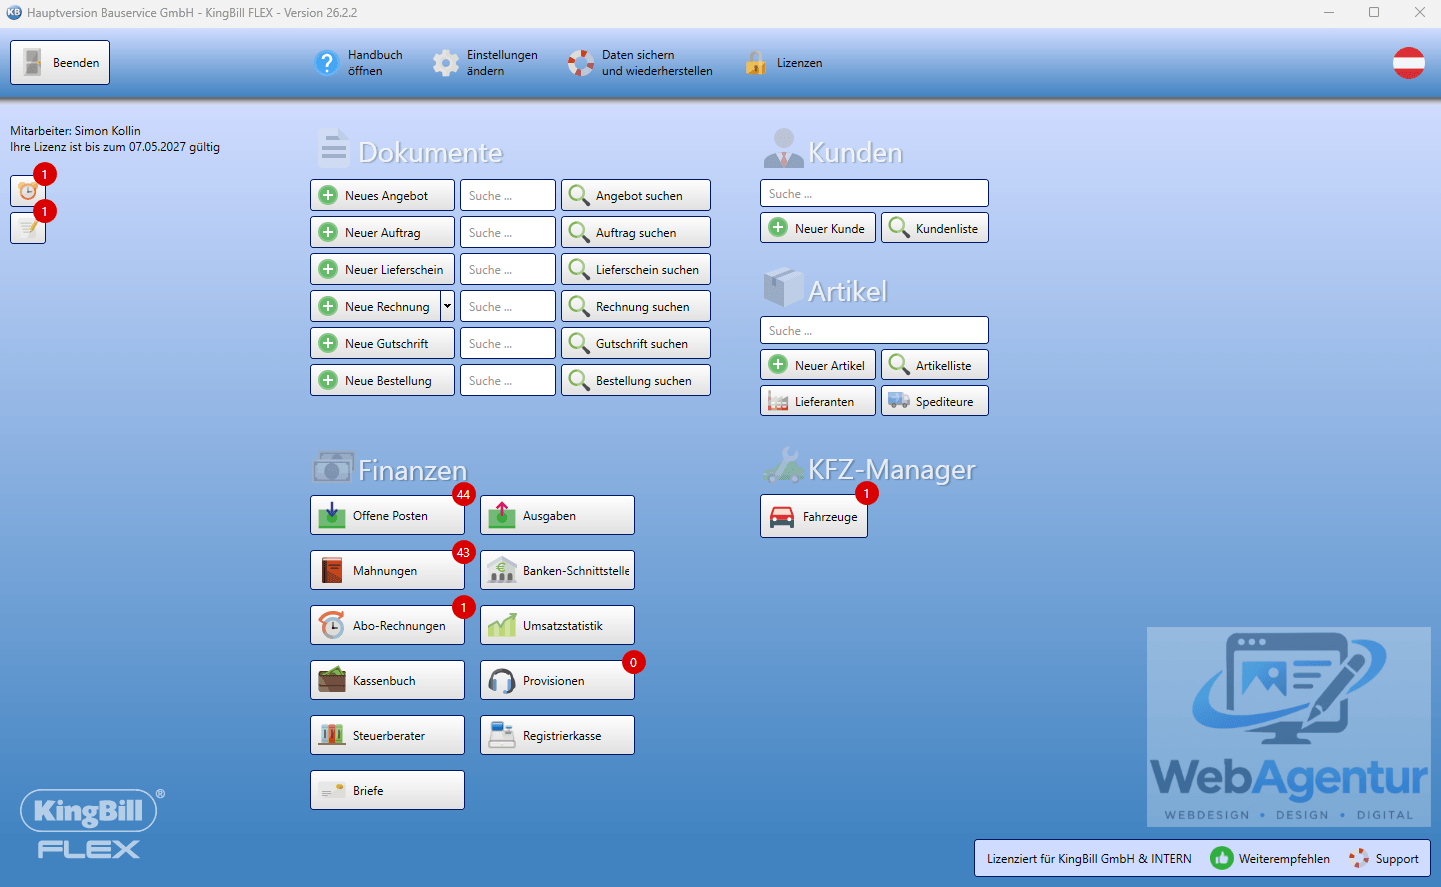Viewport: 1441px width, 887px height.
Task: Launch the Registrierkasse
Action: 557,736
